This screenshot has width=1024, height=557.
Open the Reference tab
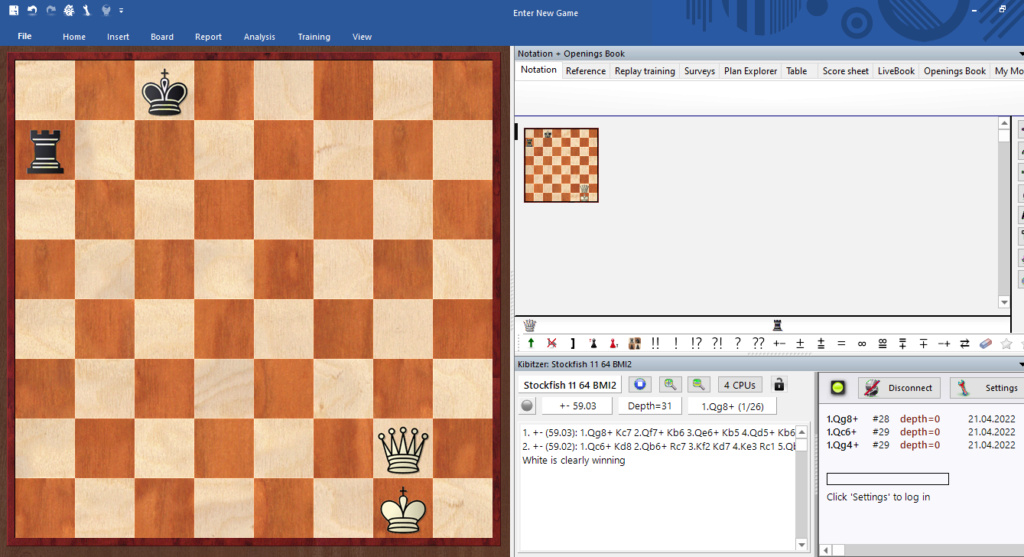pos(585,71)
